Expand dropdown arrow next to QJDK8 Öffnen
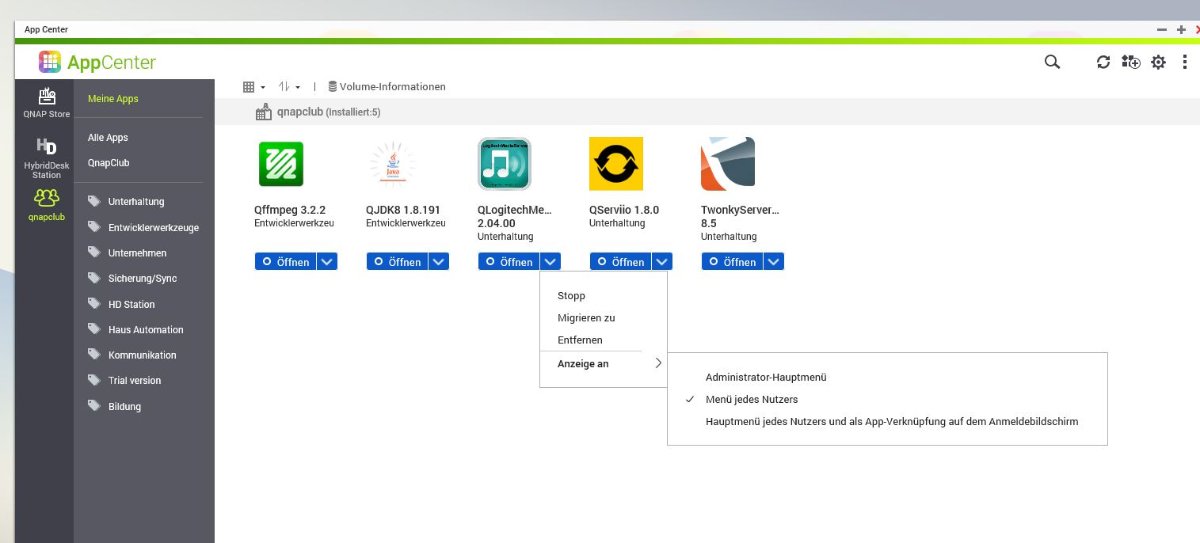This screenshot has width=1200, height=543. pos(439,262)
